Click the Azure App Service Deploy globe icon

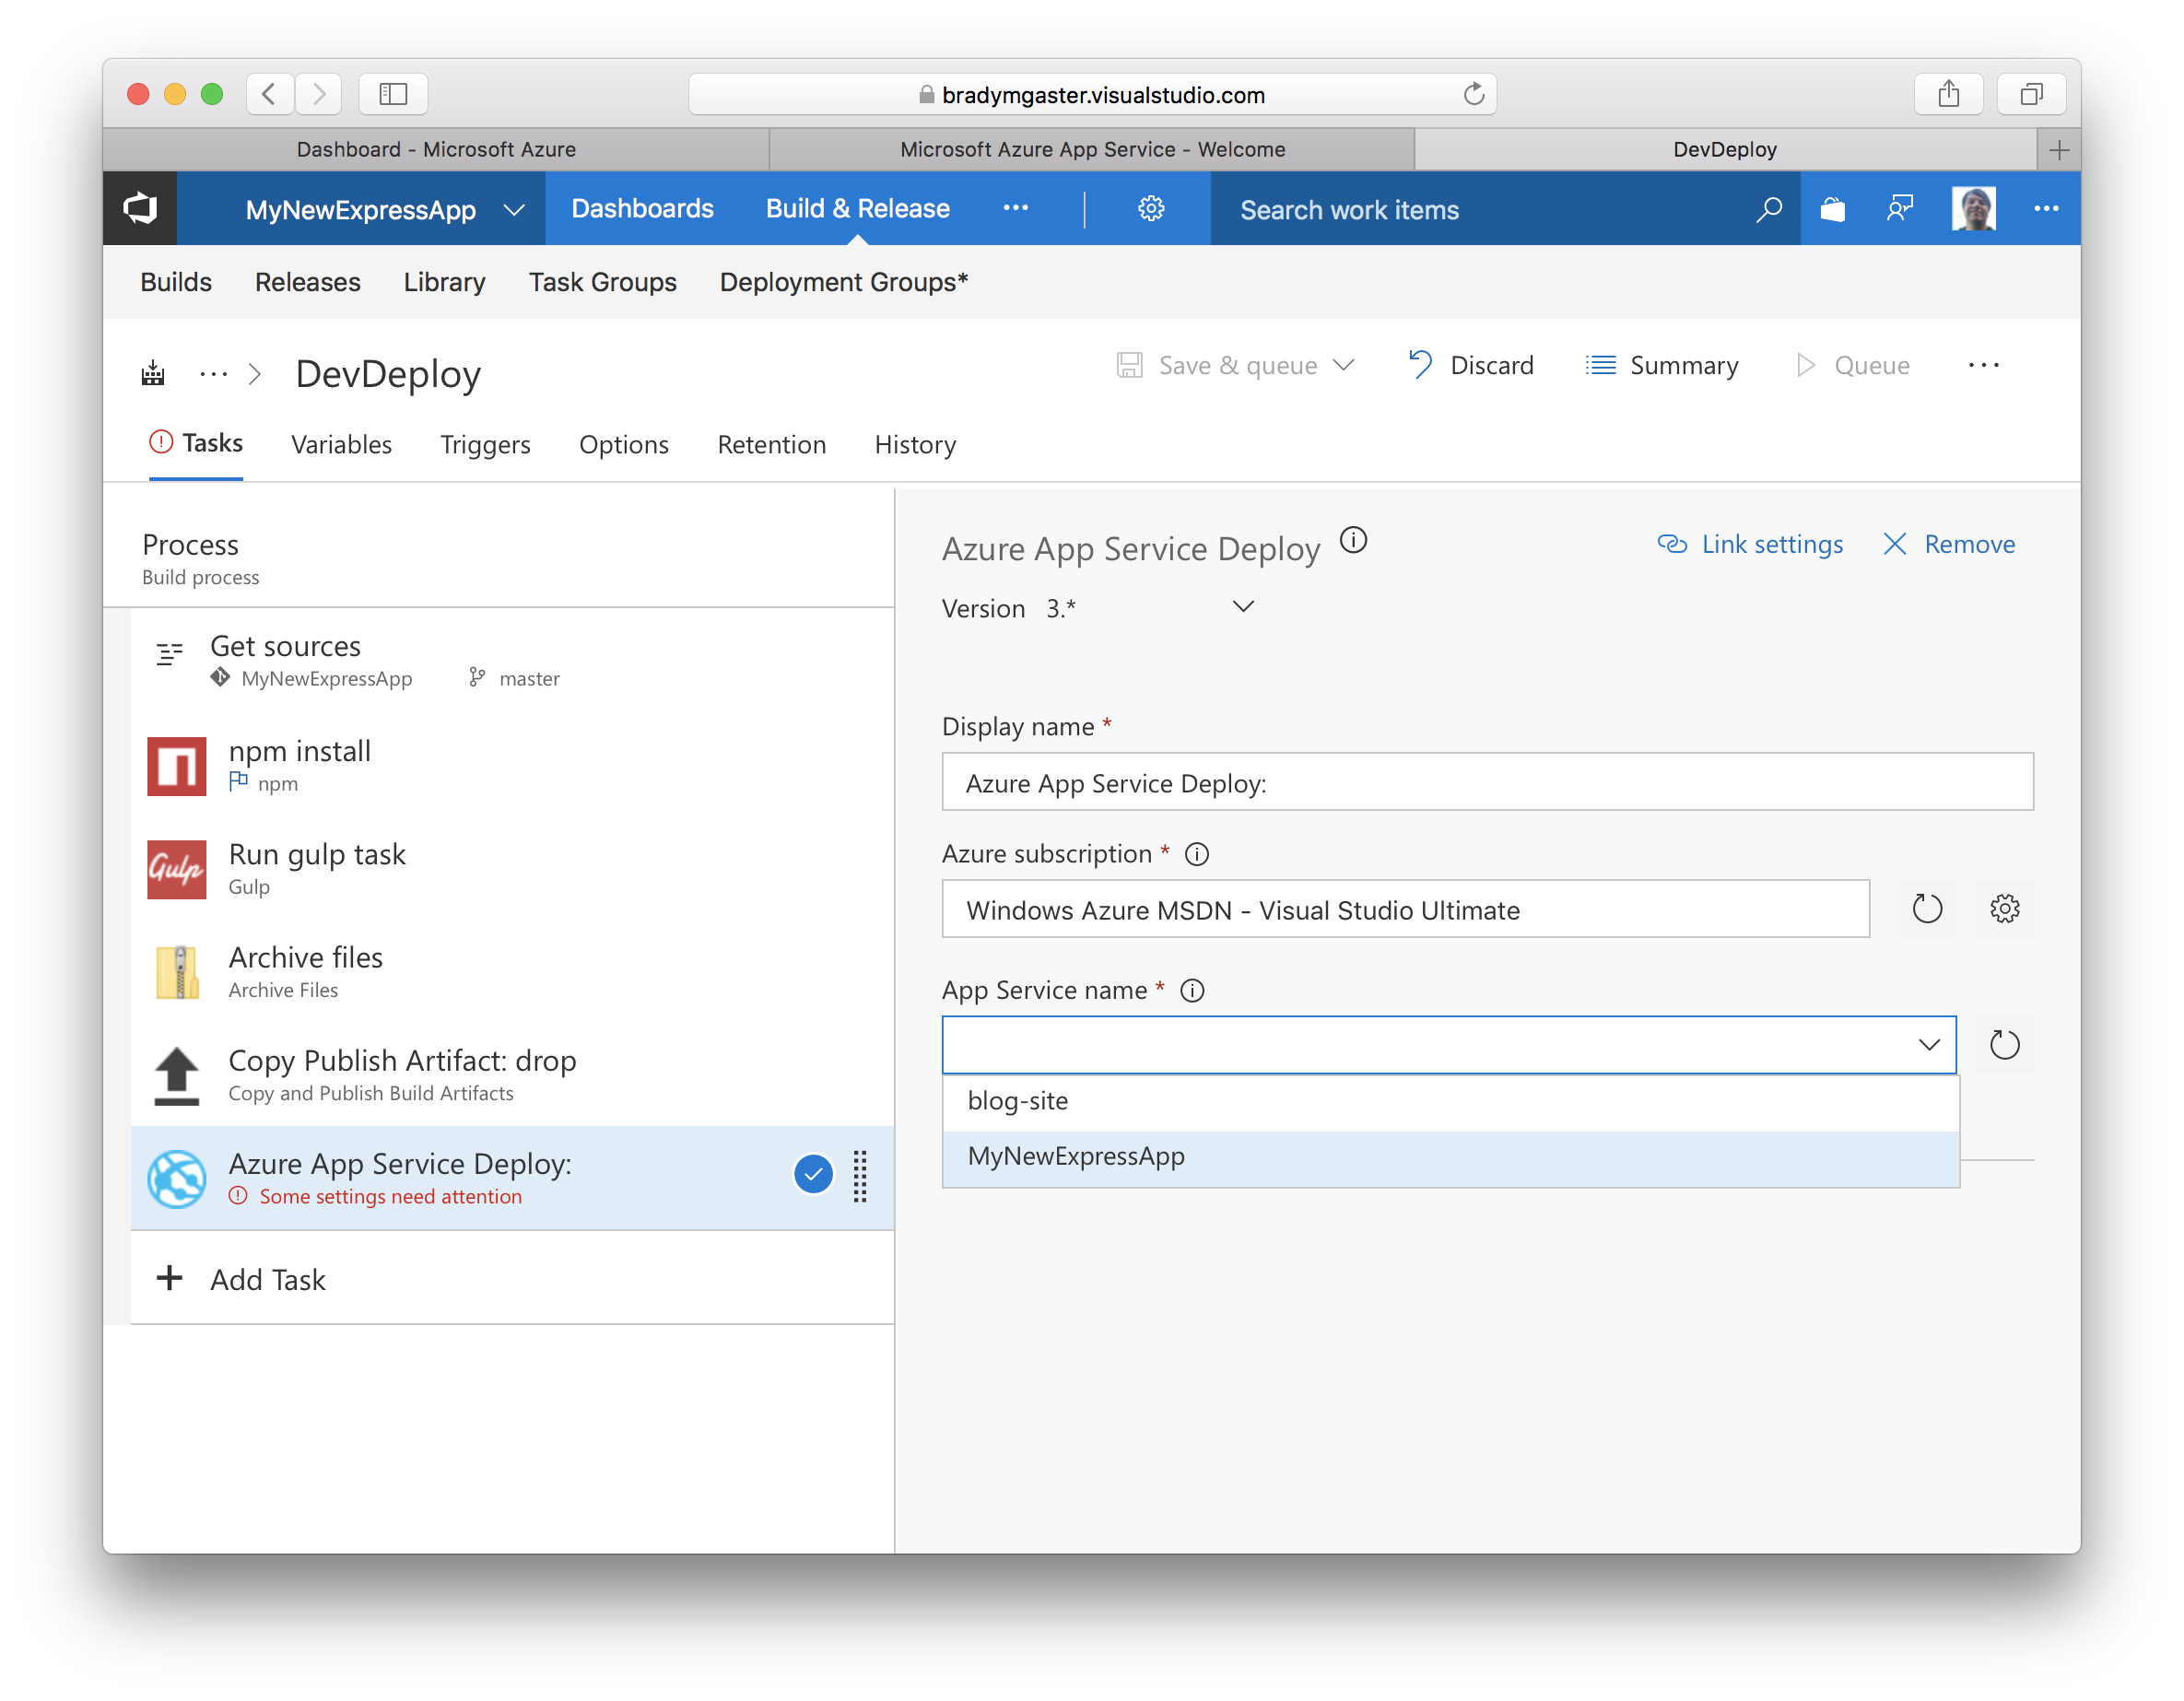[177, 1178]
